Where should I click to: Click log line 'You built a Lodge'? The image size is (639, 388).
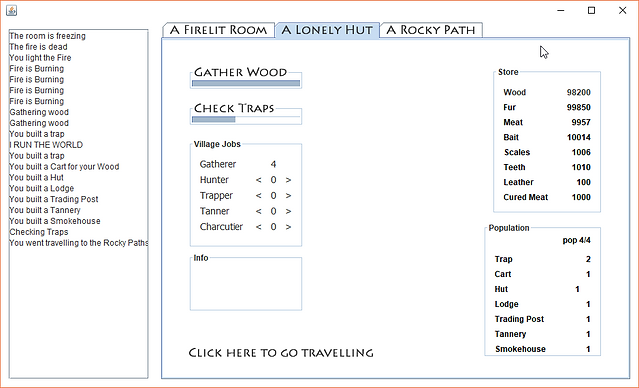click(42, 188)
